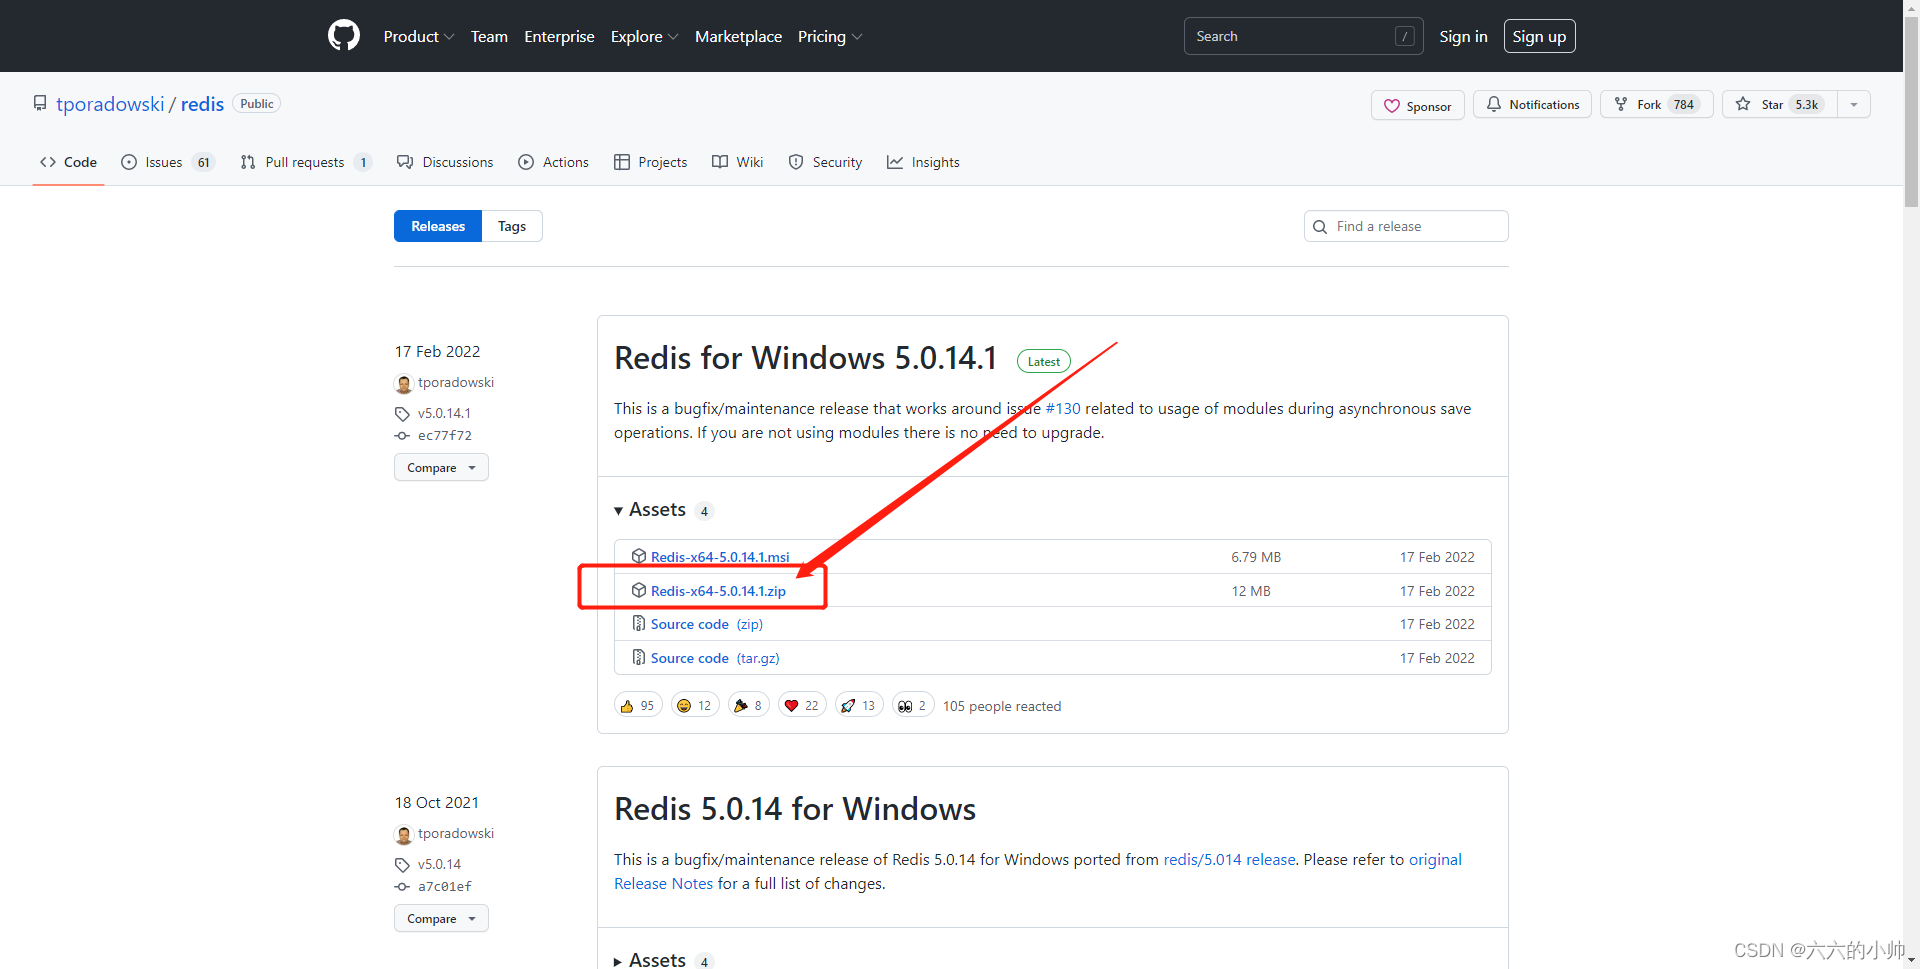Click Sign in link
Viewport: 1920px width, 969px height.
[x=1463, y=36]
